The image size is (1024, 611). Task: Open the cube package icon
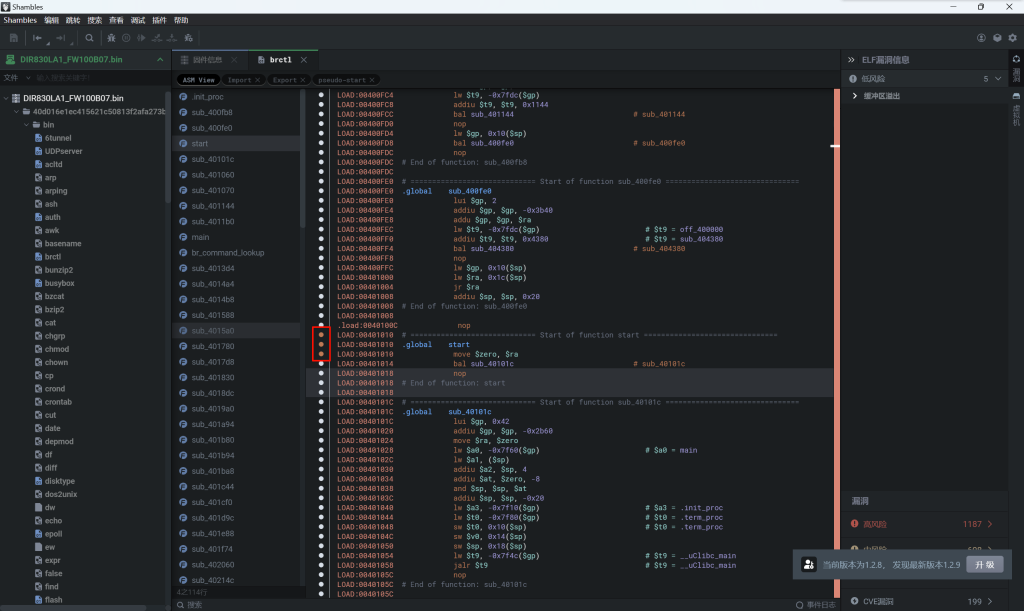click(997, 38)
